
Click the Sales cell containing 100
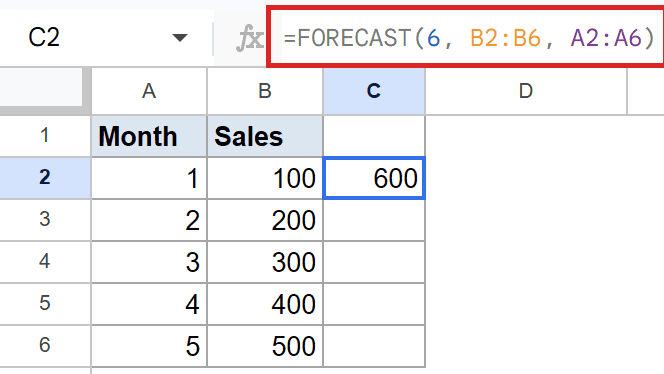pyautogui.click(x=265, y=177)
